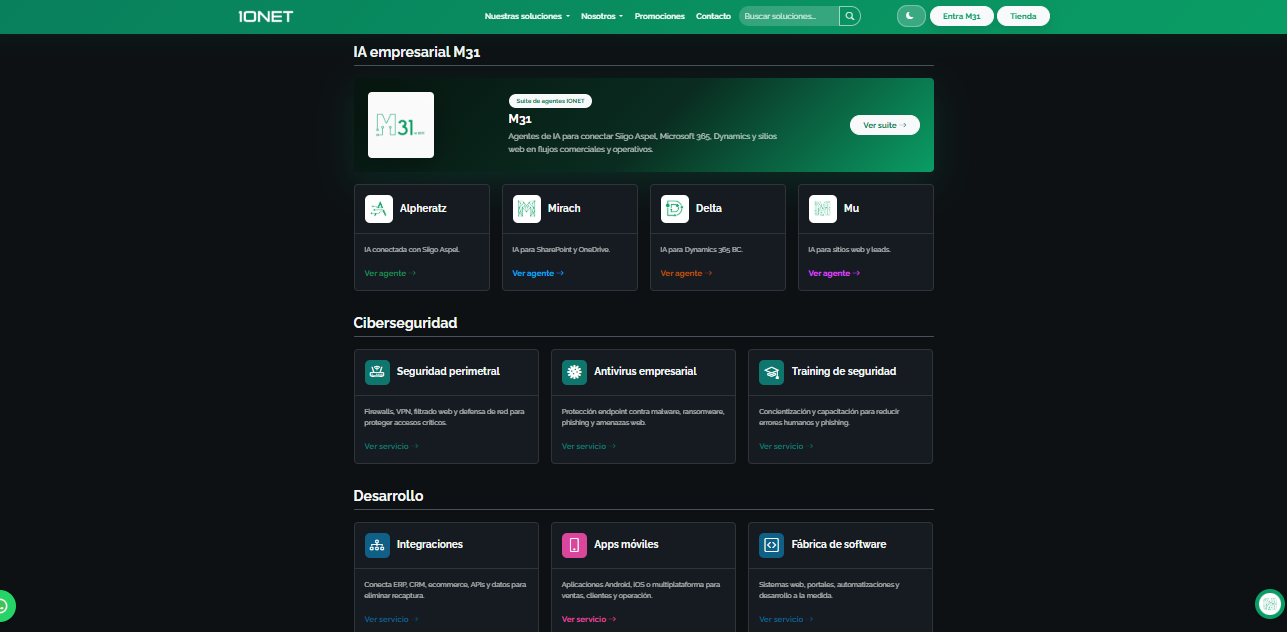
Task: Expand Nuestras soluciones dropdown menu
Action: (x=527, y=16)
